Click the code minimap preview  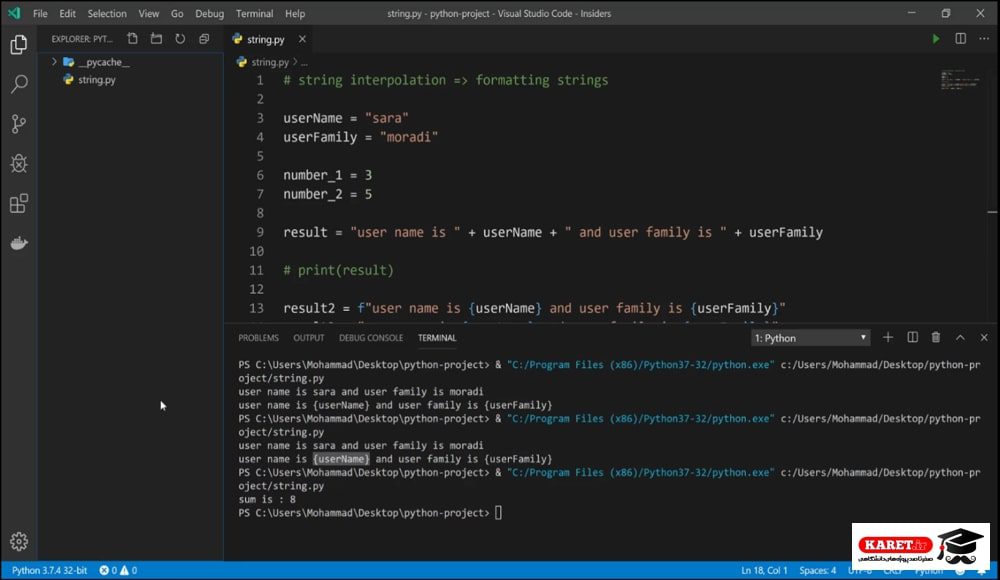(x=960, y=80)
